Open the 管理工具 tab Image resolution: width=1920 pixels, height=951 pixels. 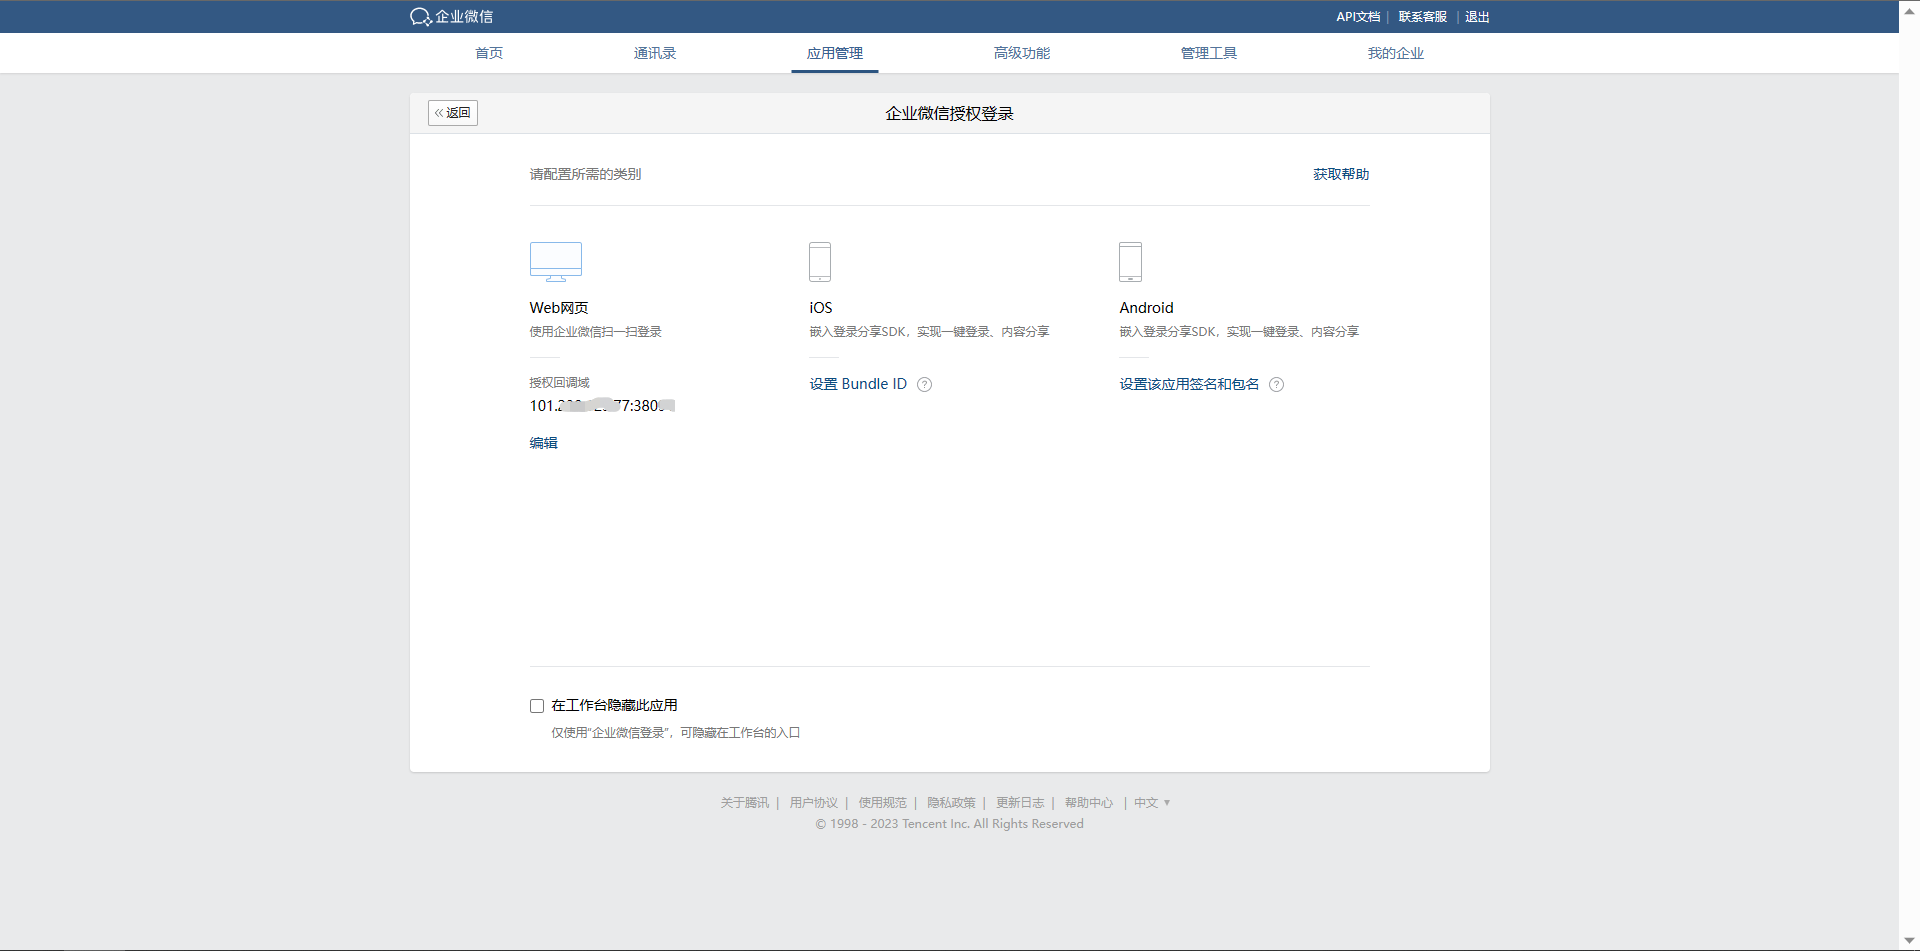coord(1208,53)
